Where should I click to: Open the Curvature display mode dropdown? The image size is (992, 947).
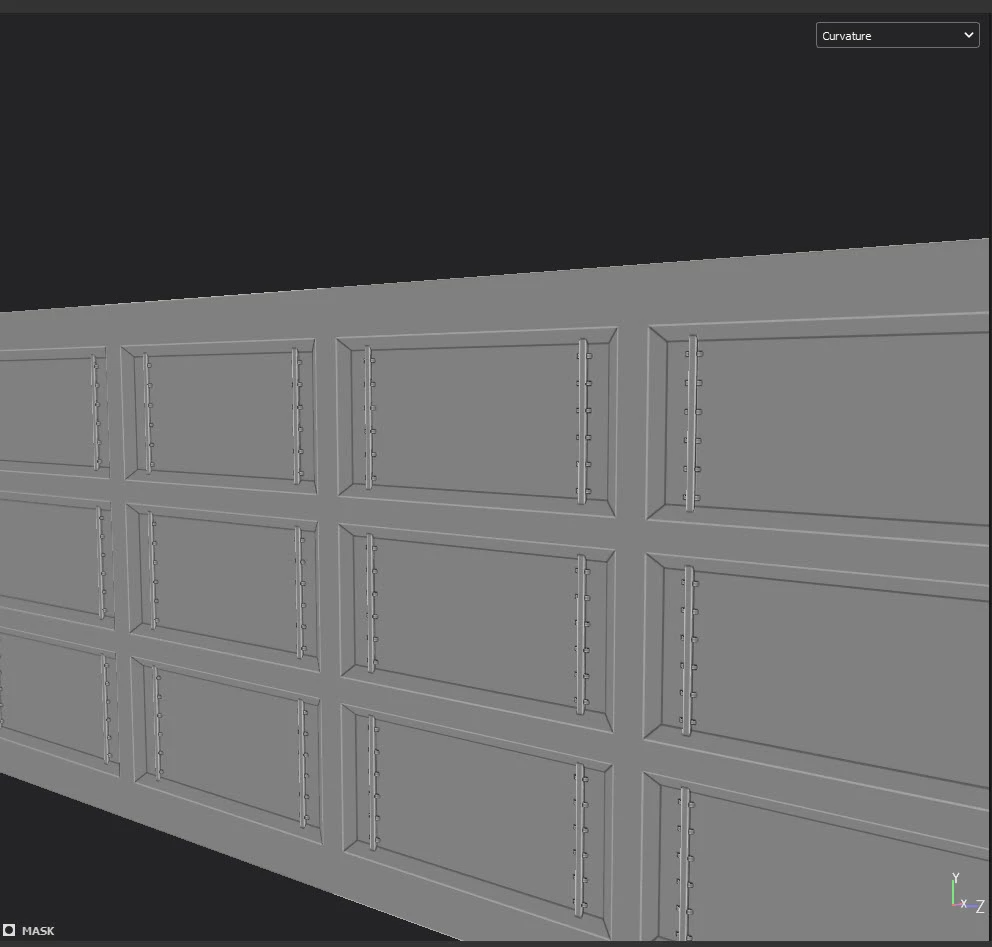click(x=897, y=35)
